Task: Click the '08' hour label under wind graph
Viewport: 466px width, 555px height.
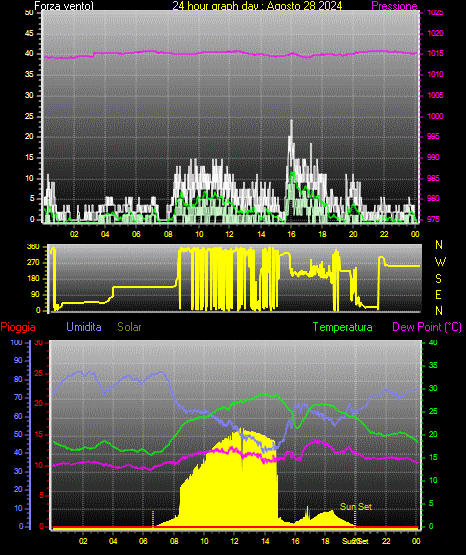Action: coord(168,234)
